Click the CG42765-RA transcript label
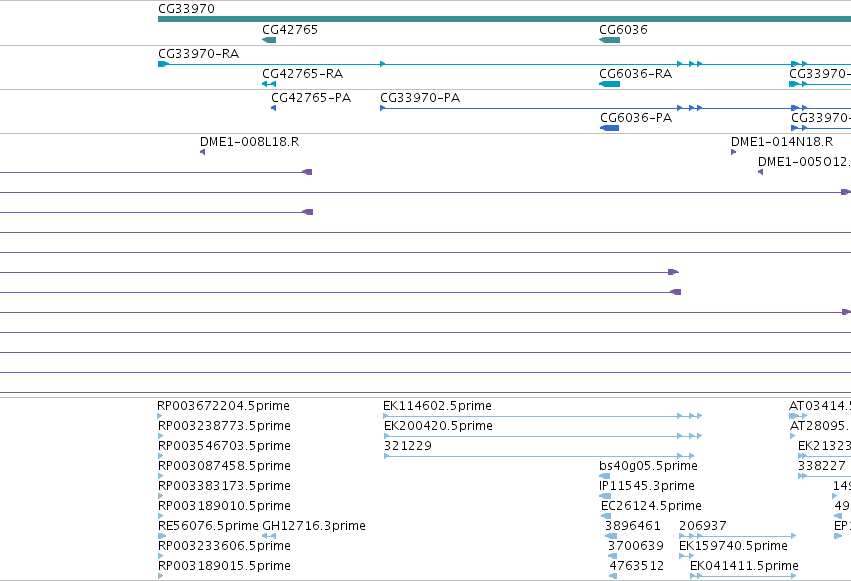 [x=302, y=74]
